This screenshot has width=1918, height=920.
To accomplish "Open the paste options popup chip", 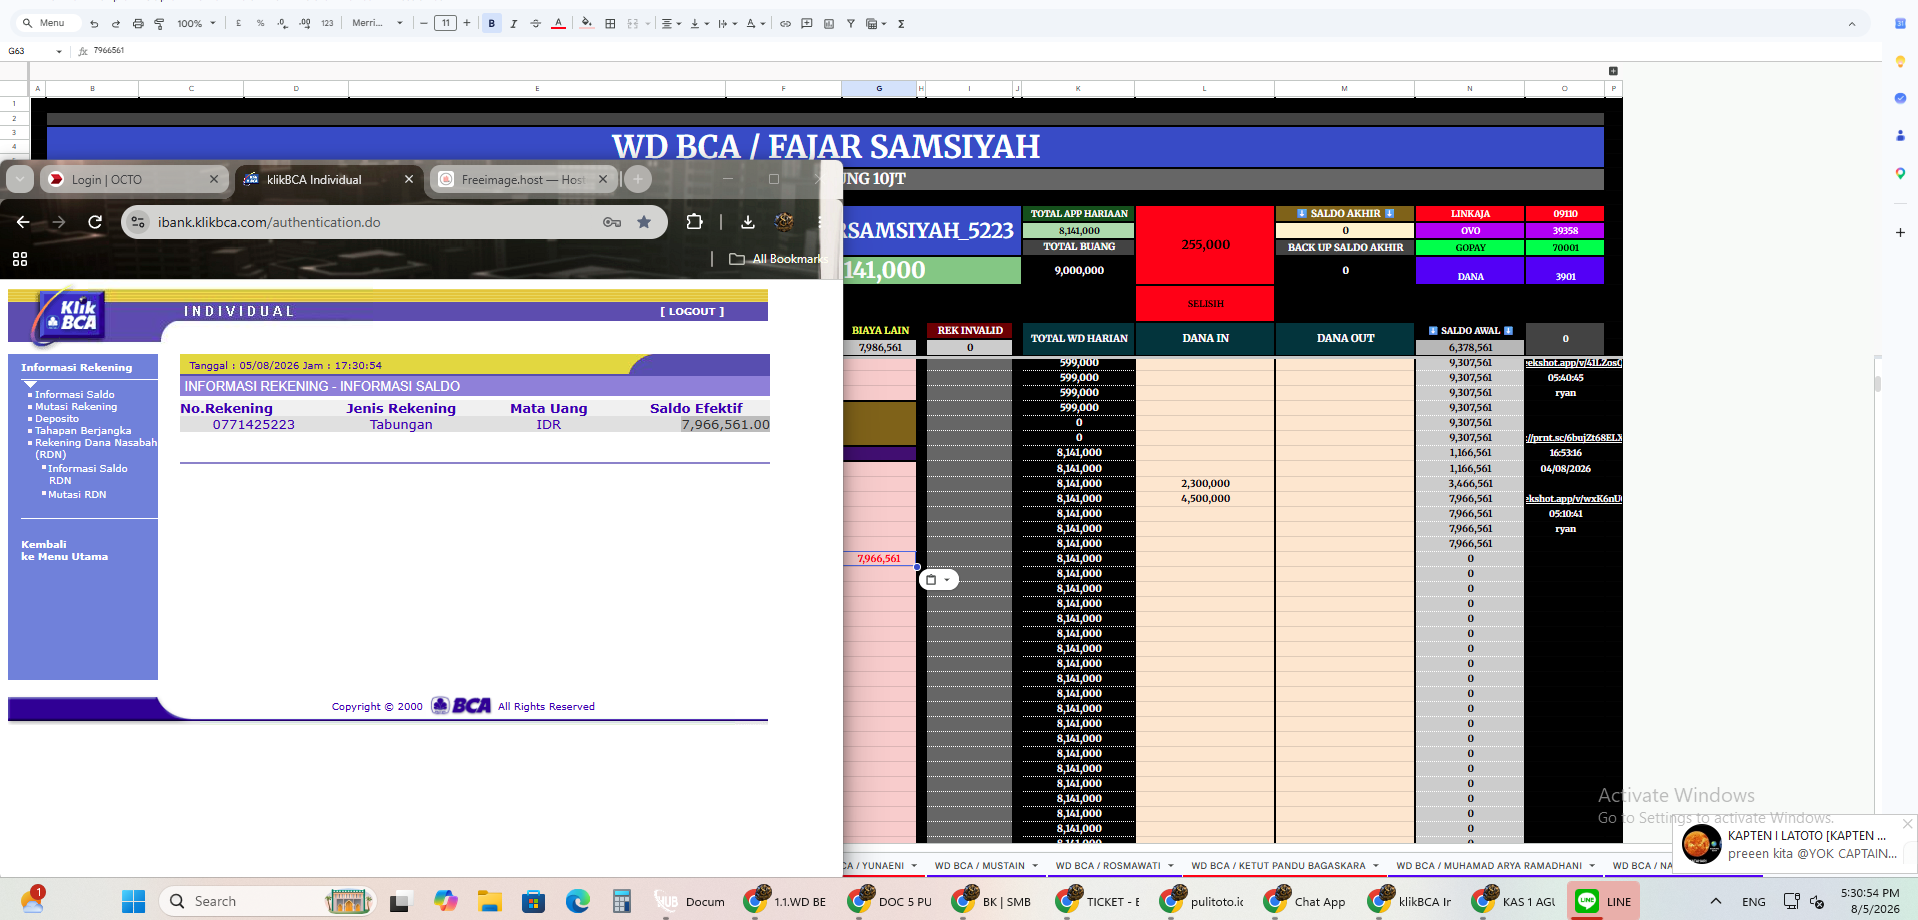I will (938, 580).
